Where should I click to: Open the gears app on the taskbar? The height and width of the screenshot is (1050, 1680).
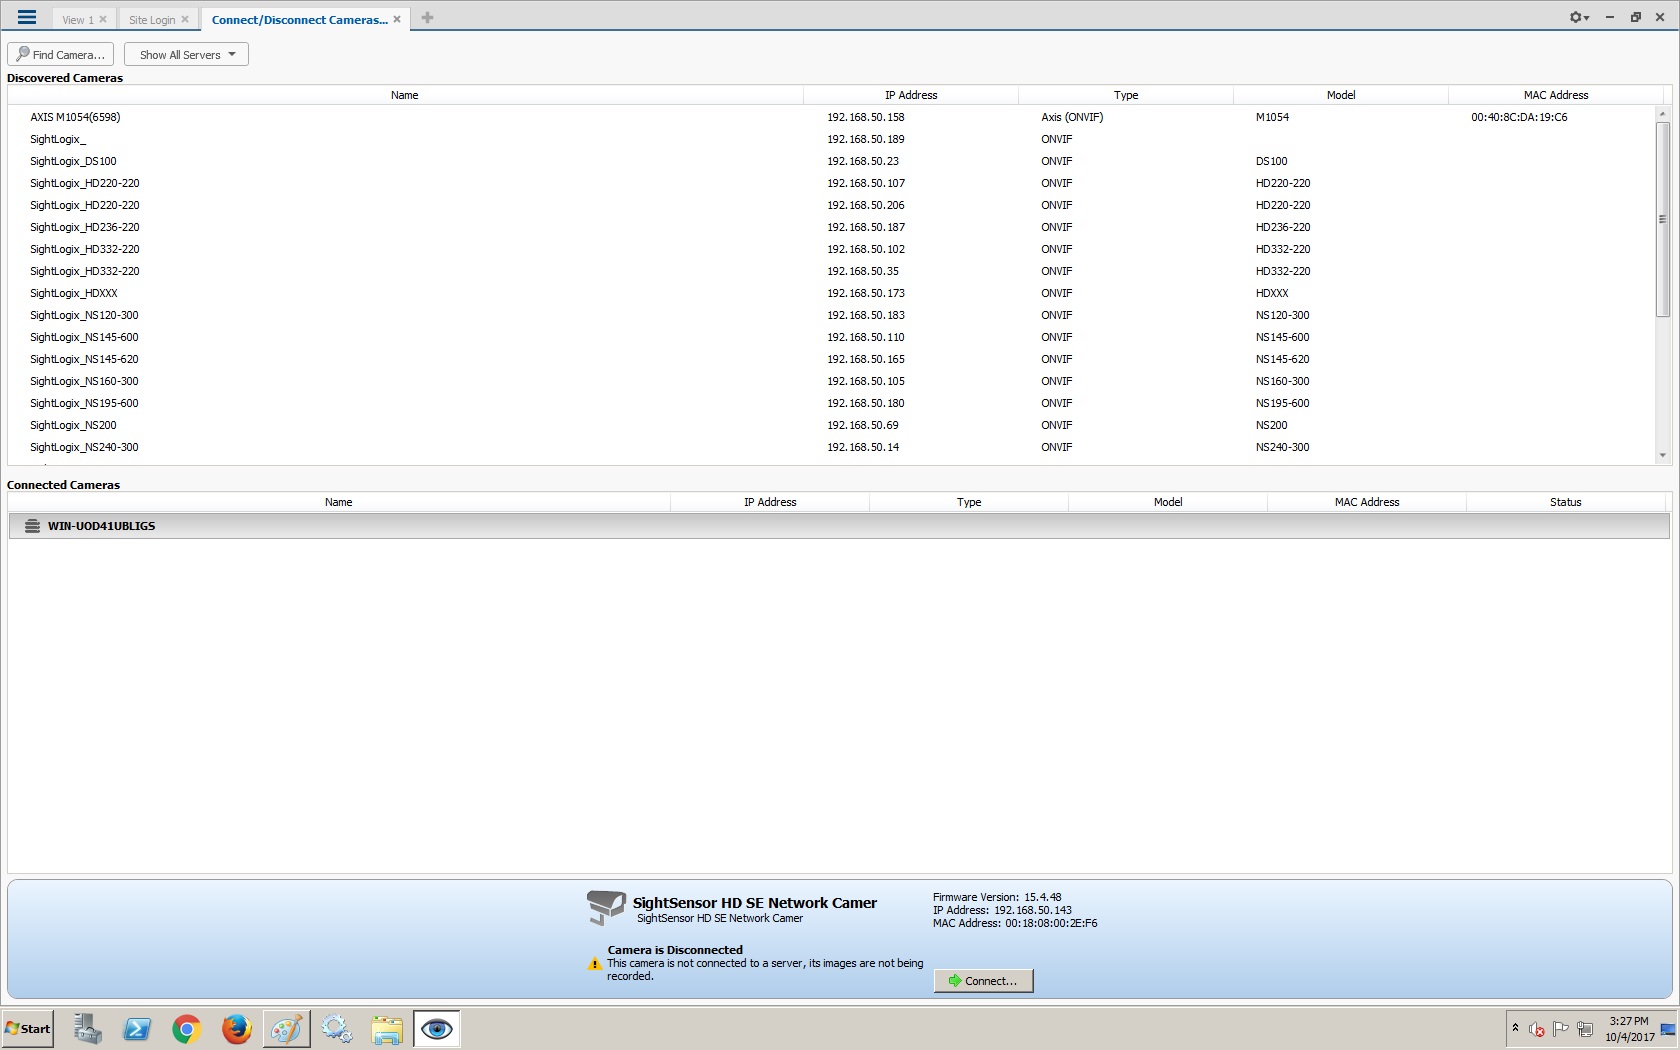337,1029
